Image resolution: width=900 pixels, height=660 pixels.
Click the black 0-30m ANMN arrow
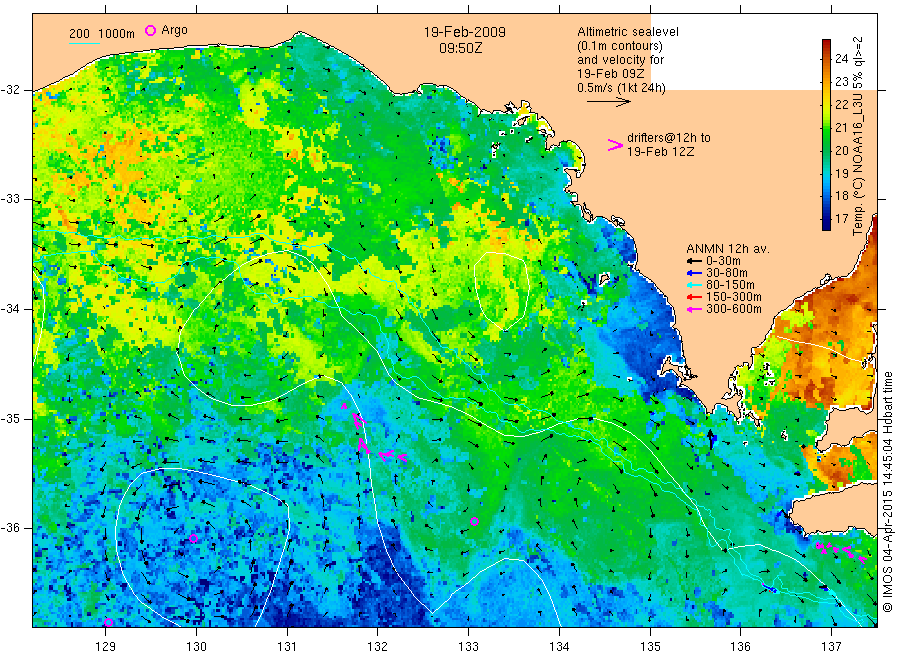695,261
